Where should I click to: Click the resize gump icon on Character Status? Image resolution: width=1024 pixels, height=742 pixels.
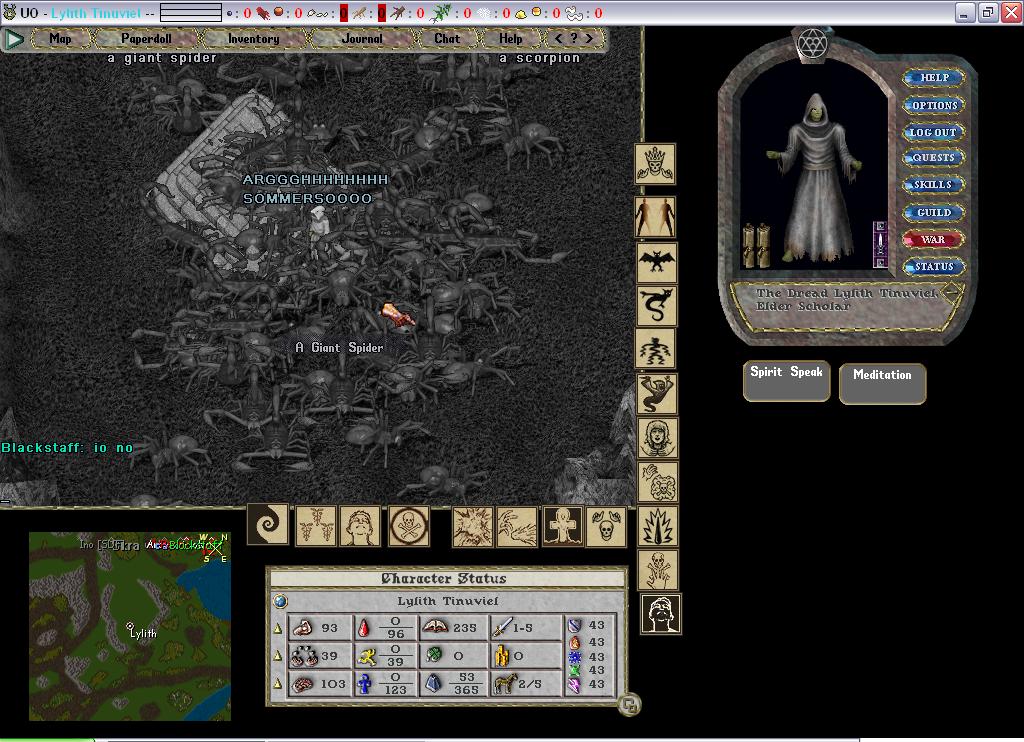(630, 704)
